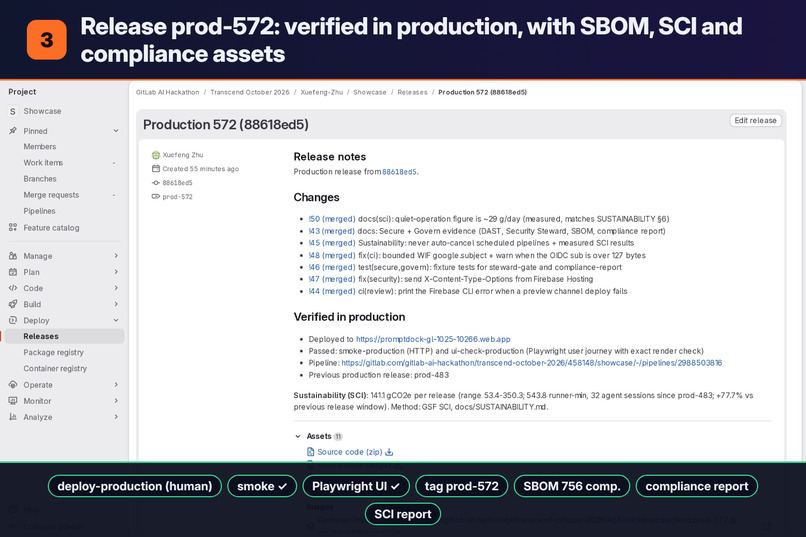
Task: Click the 'Previous production release: prod-483' text
Action: click(x=378, y=375)
